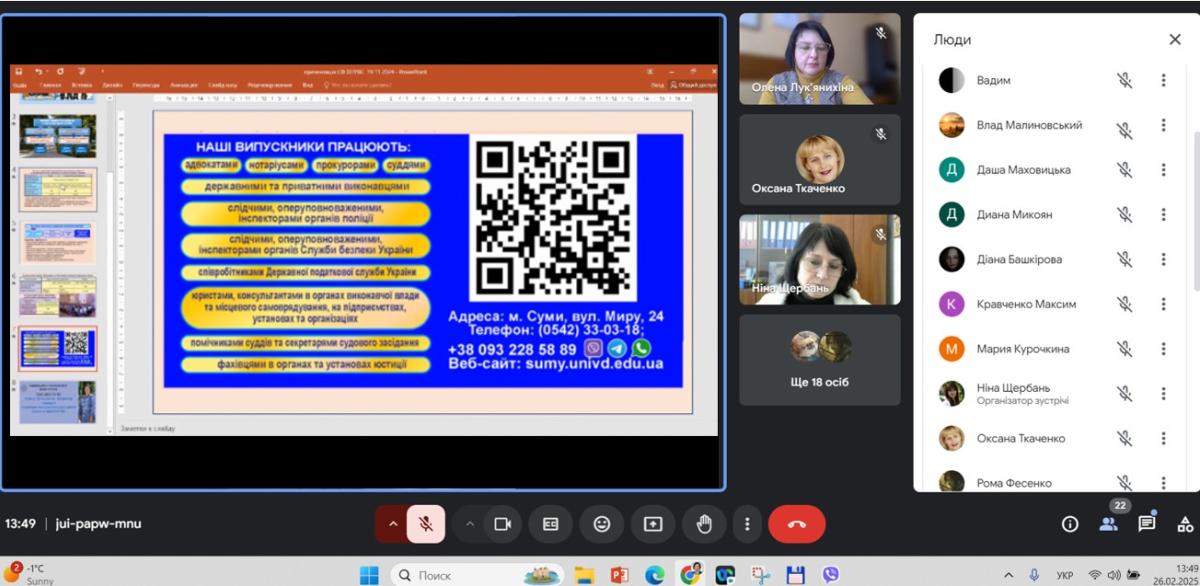Mute icon next to Діана Башкірова

pos(1124,260)
